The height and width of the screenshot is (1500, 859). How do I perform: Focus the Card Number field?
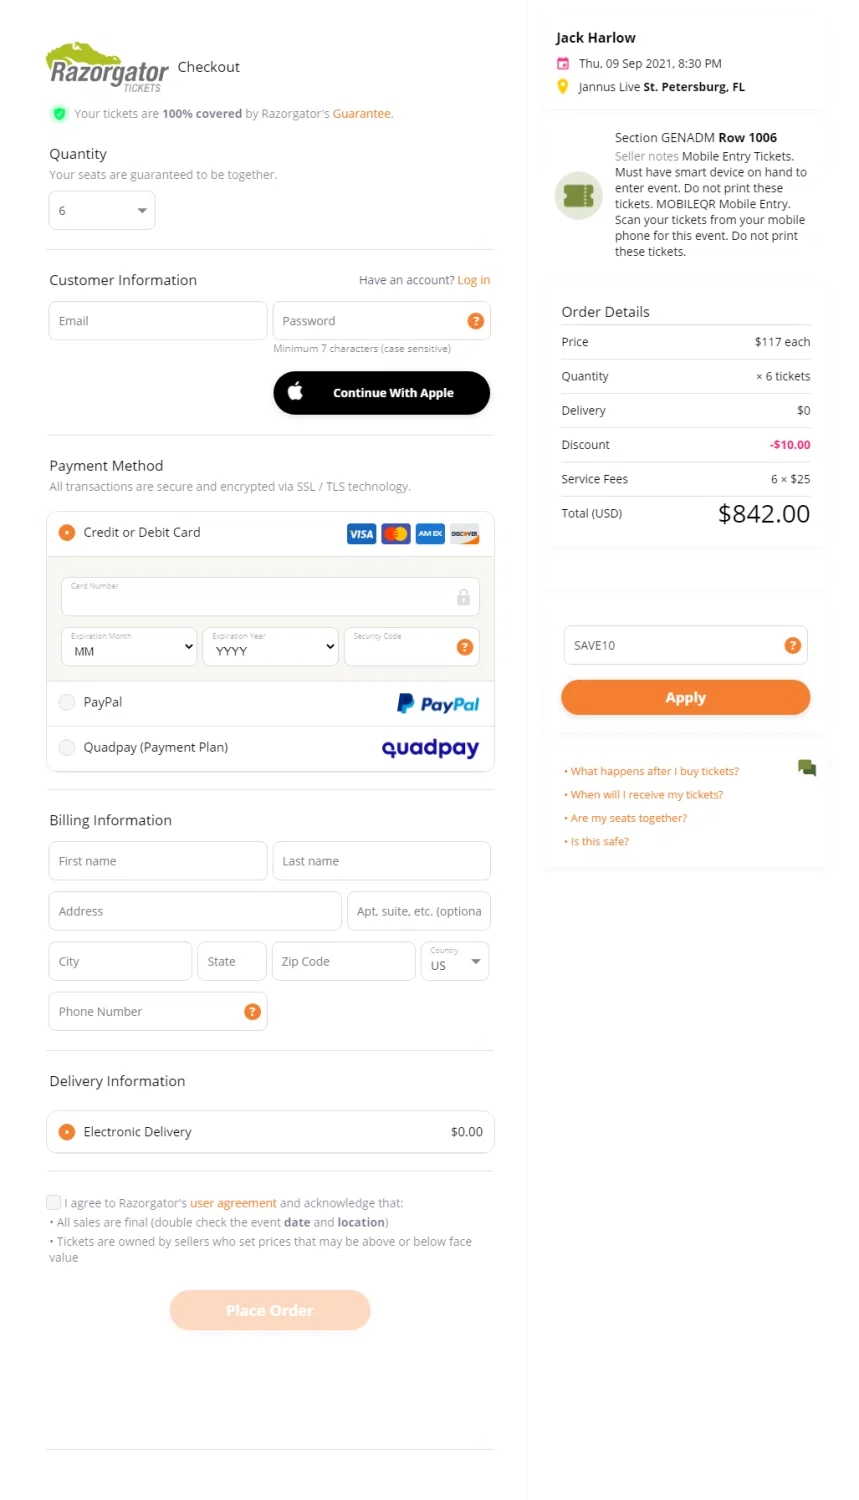pos(270,597)
